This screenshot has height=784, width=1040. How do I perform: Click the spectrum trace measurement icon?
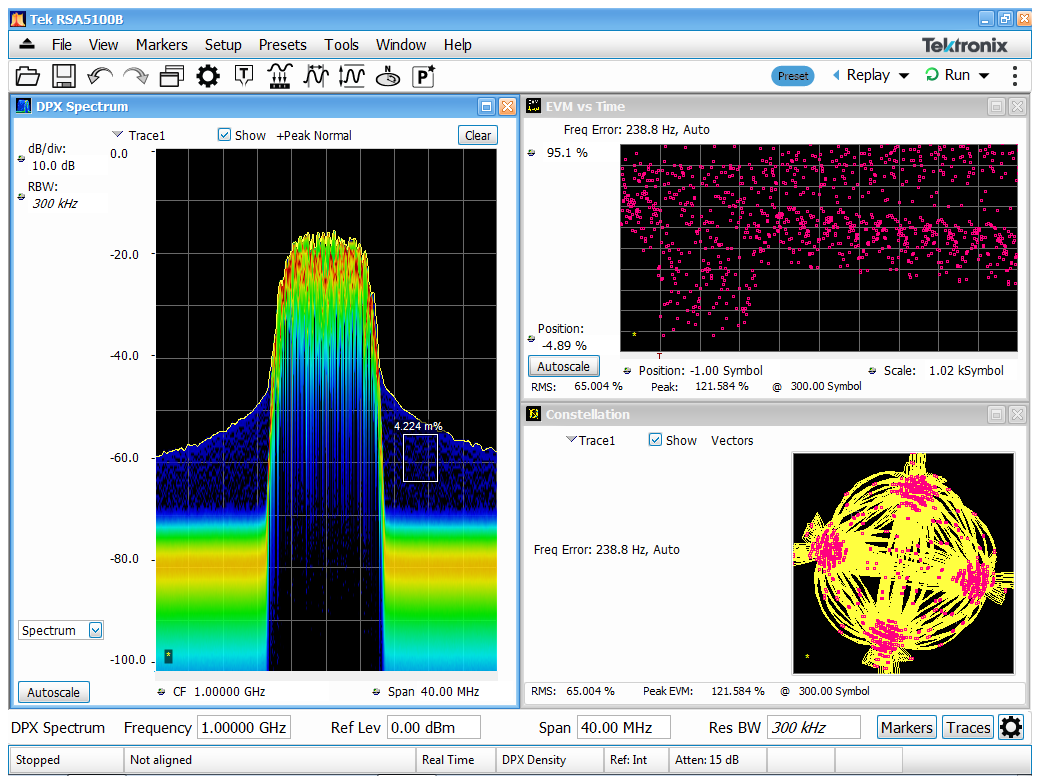point(279,75)
